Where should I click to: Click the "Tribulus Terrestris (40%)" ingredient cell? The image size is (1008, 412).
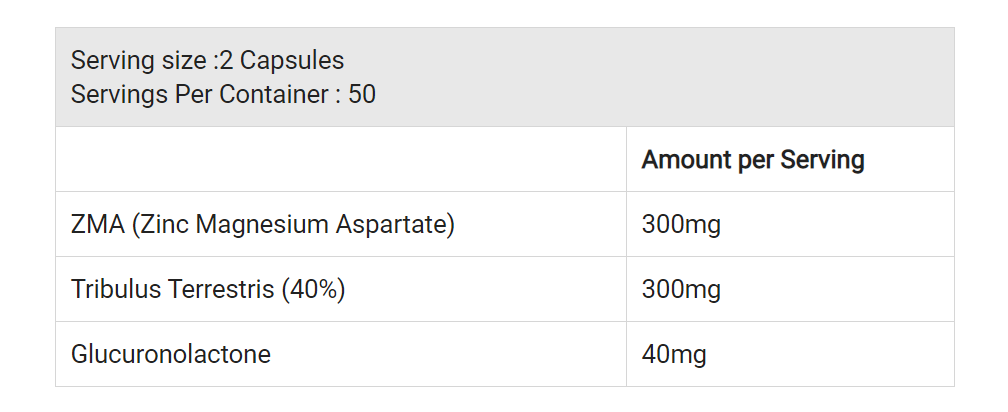(x=208, y=290)
